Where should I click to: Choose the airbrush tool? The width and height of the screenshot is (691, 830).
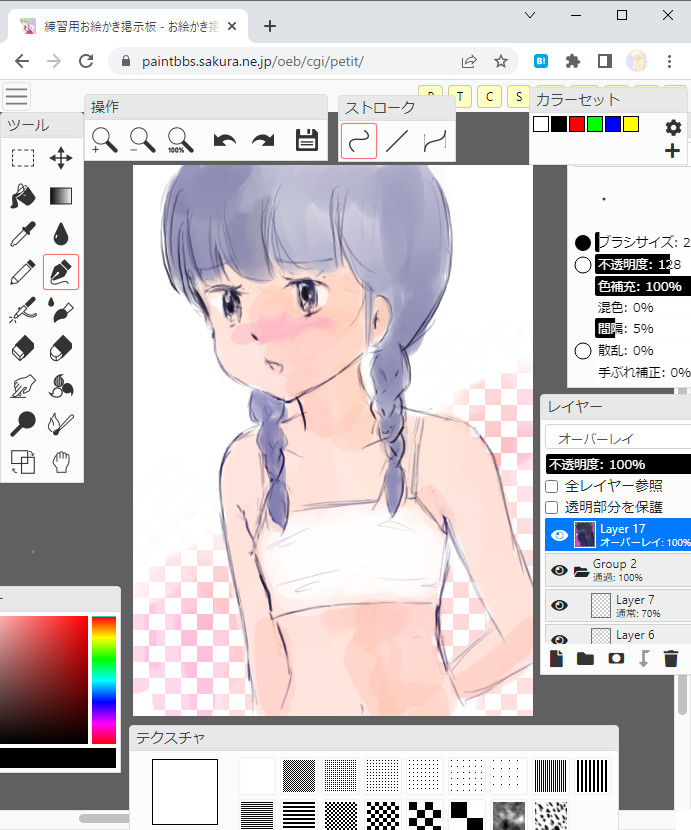tap(23, 310)
